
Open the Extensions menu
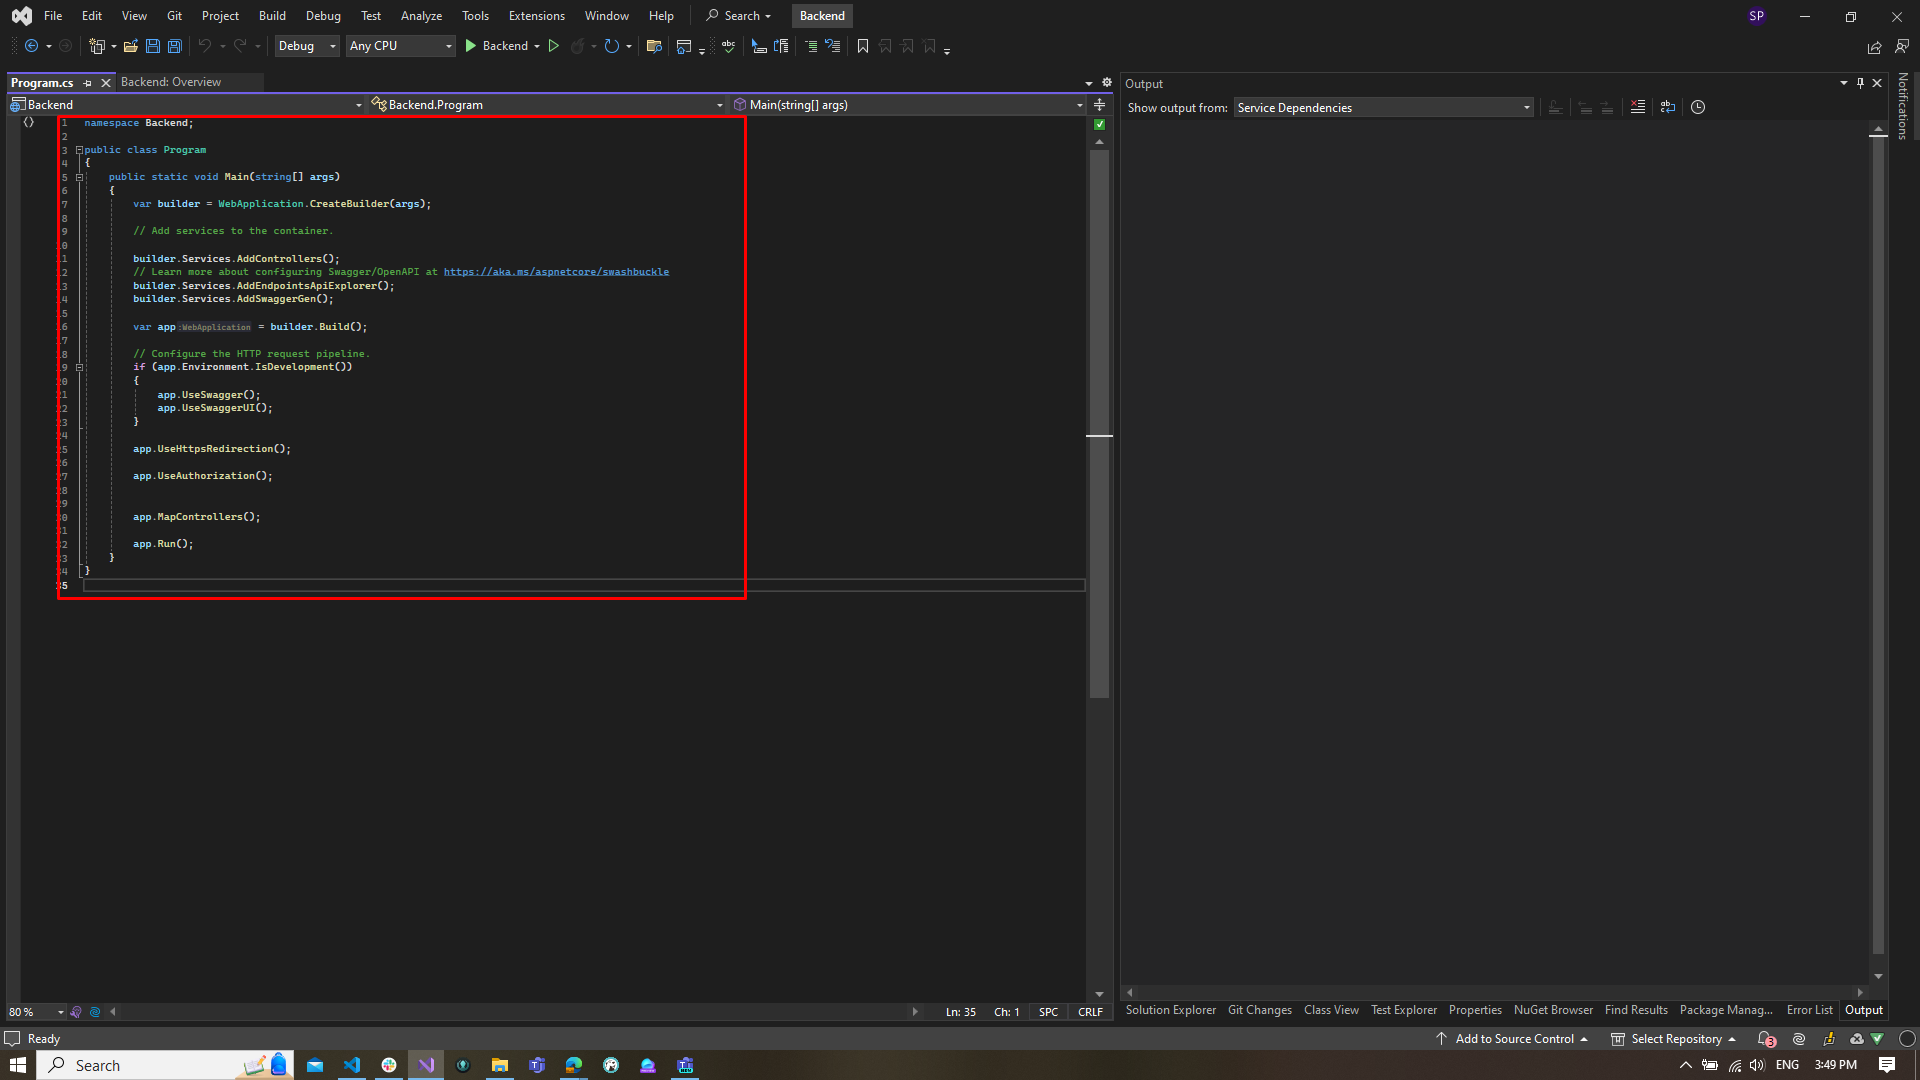(x=536, y=16)
